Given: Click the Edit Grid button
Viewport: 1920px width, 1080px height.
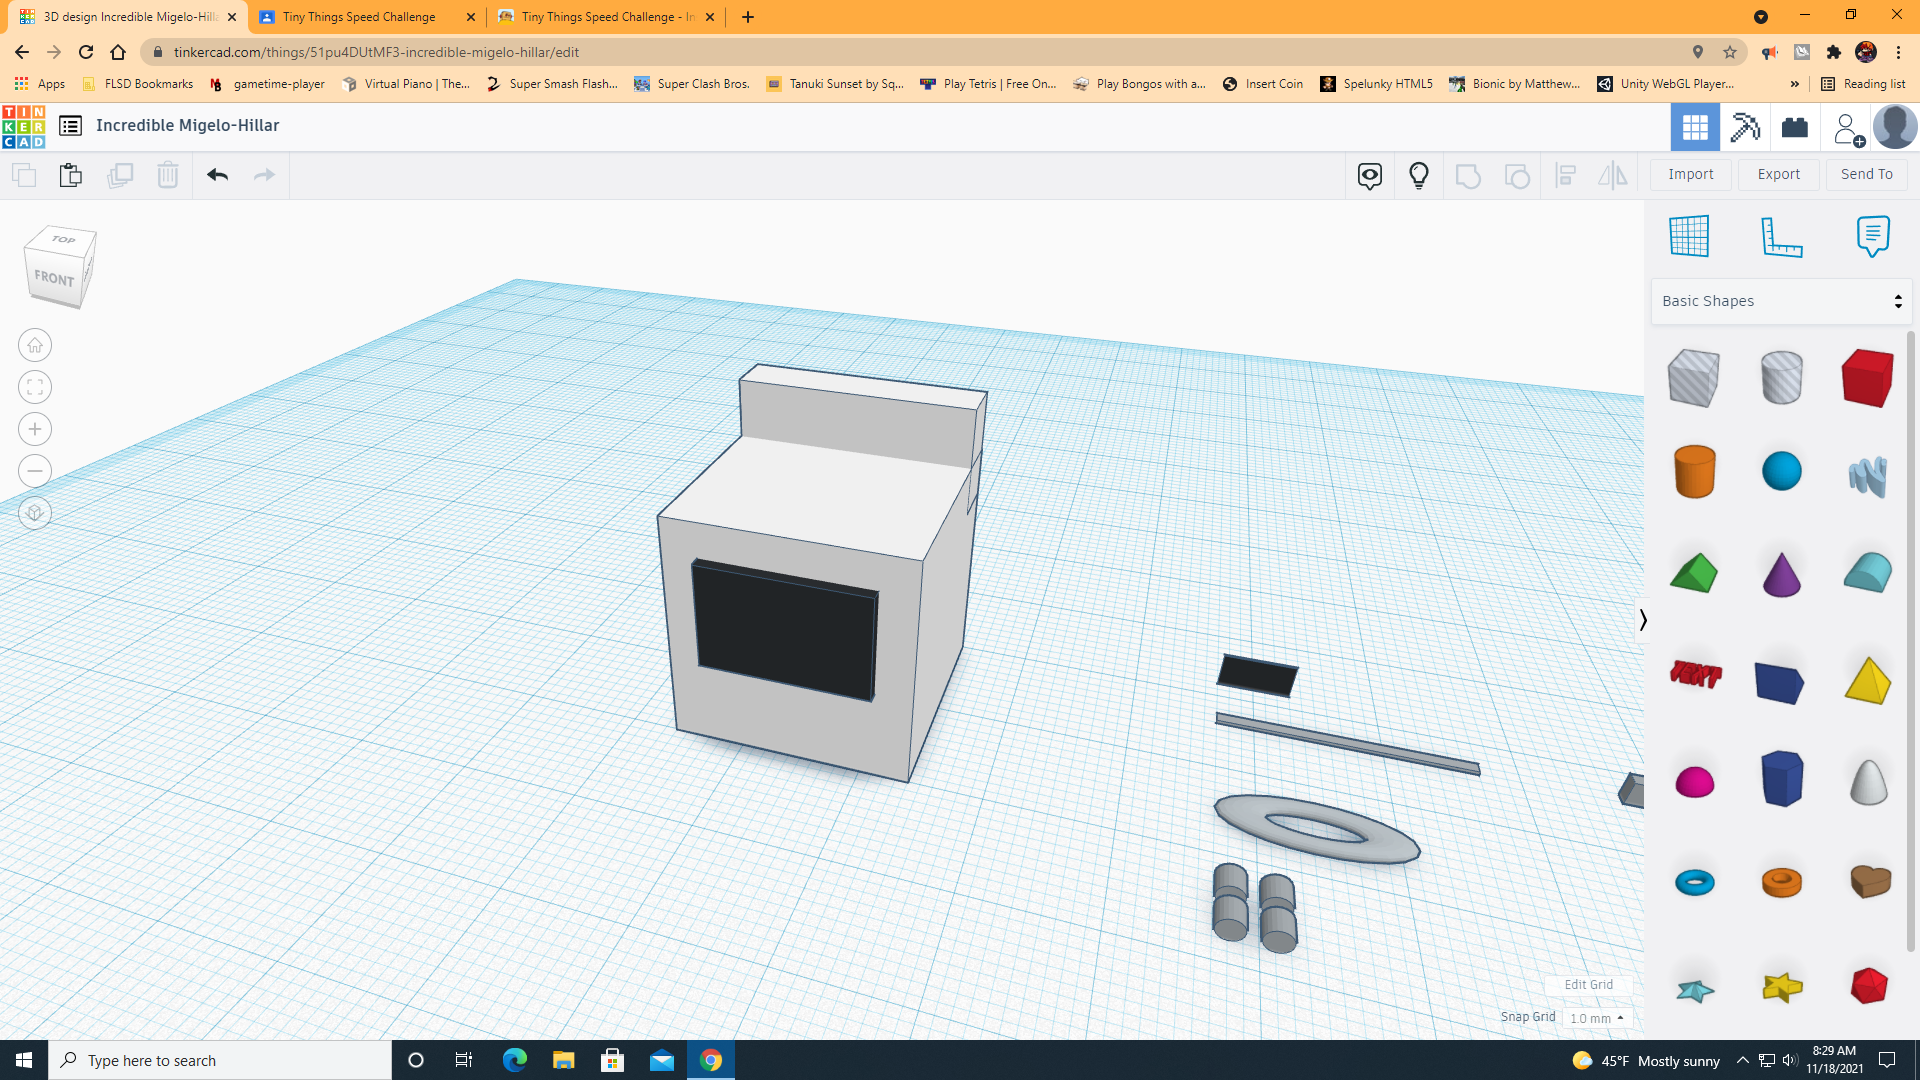Looking at the screenshot, I should click(x=1588, y=984).
